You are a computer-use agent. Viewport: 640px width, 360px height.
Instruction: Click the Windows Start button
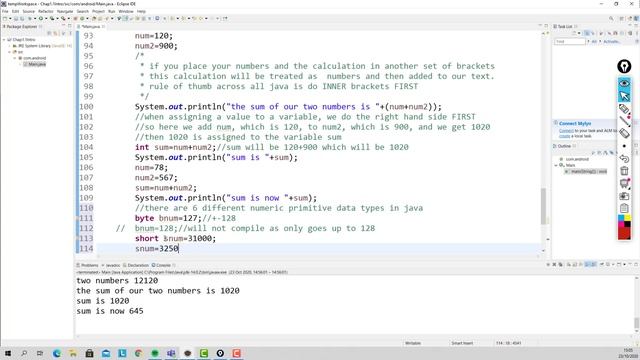click(x=7, y=353)
